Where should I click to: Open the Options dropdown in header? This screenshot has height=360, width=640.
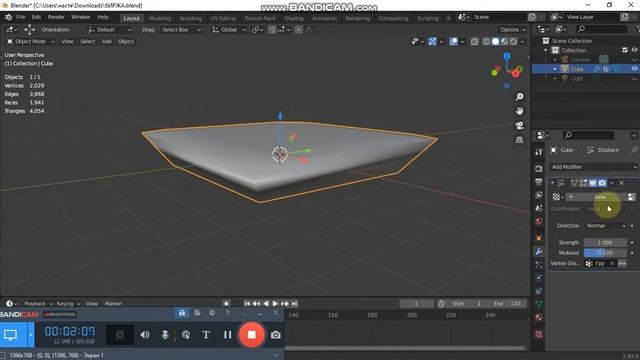tap(513, 30)
